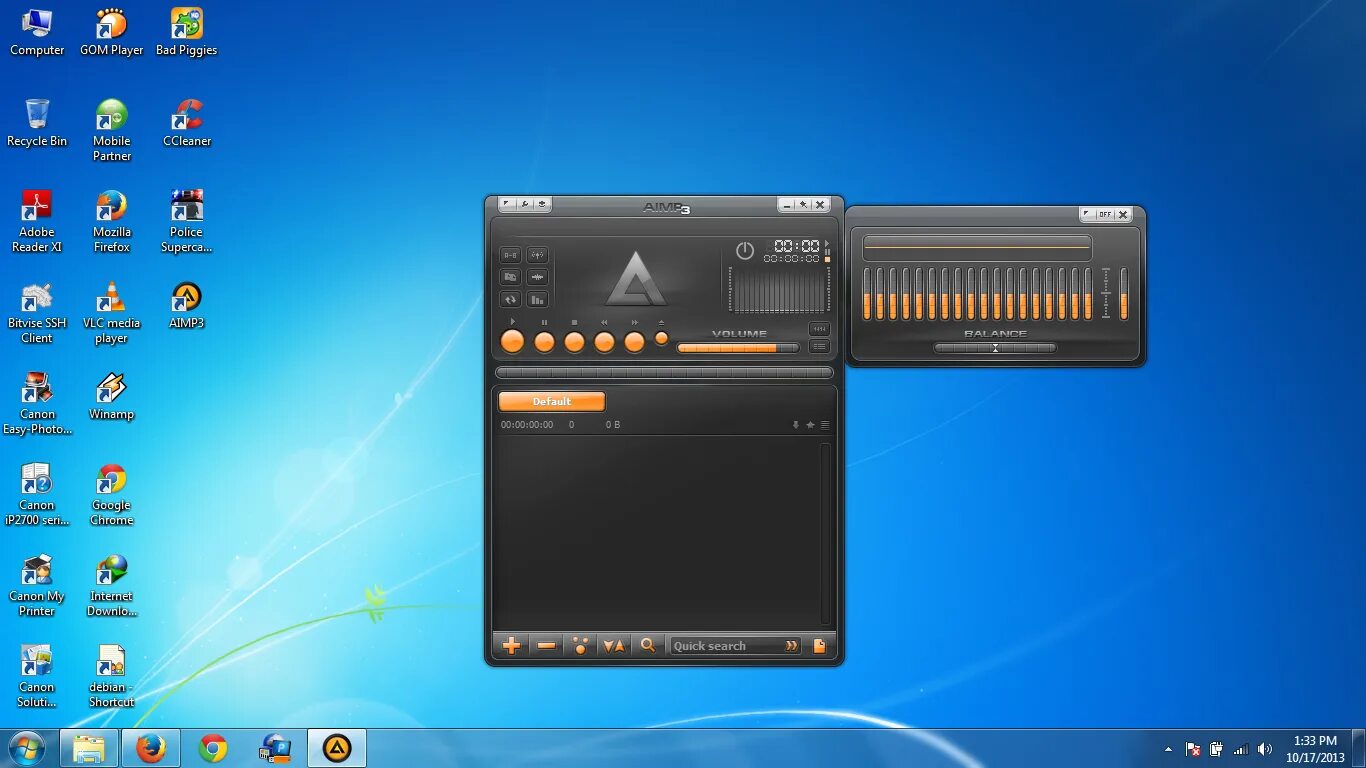Click the orange Pause button
This screenshot has height=768, width=1366.
tap(544, 342)
